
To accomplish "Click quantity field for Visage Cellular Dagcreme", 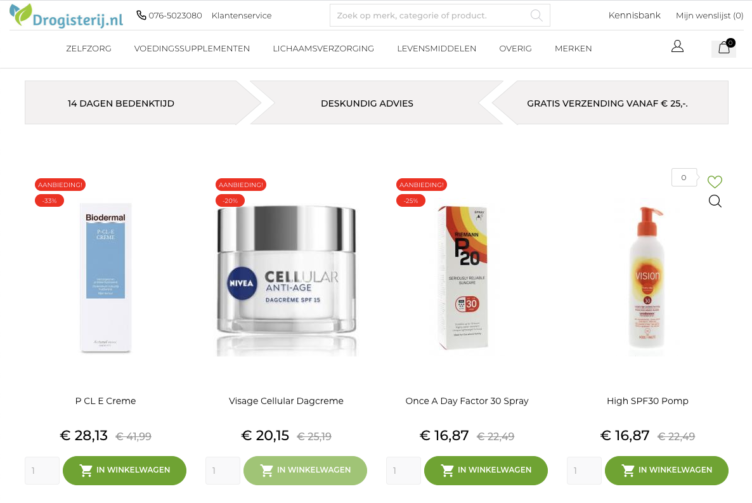I will click(x=223, y=470).
